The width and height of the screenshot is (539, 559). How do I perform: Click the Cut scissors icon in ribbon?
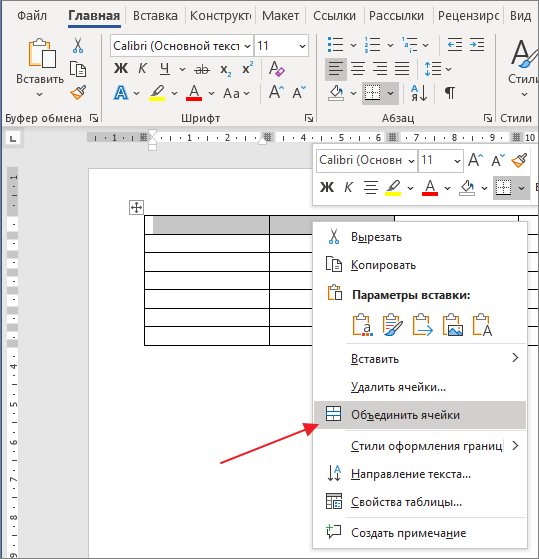point(78,46)
